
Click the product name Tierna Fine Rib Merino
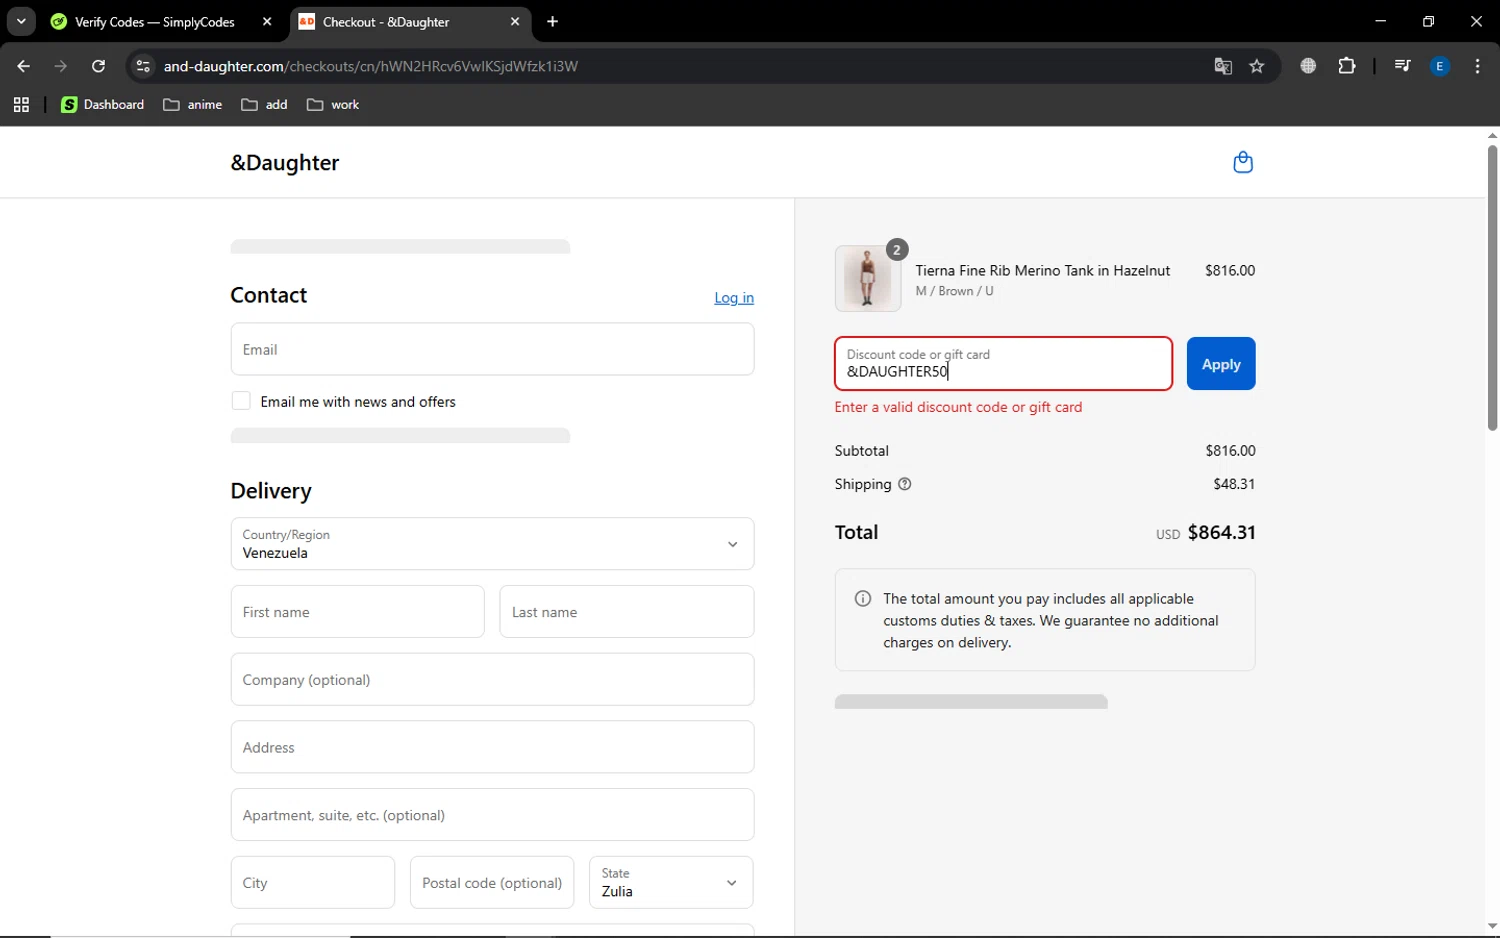pyautogui.click(x=1042, y=271)
